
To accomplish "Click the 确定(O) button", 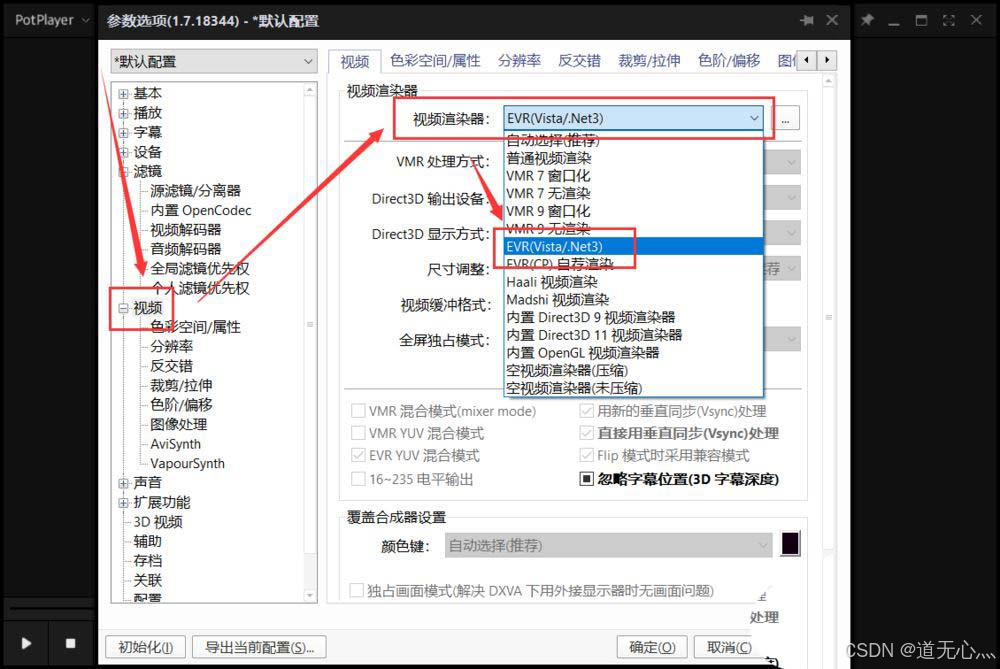I will [652, 647].
